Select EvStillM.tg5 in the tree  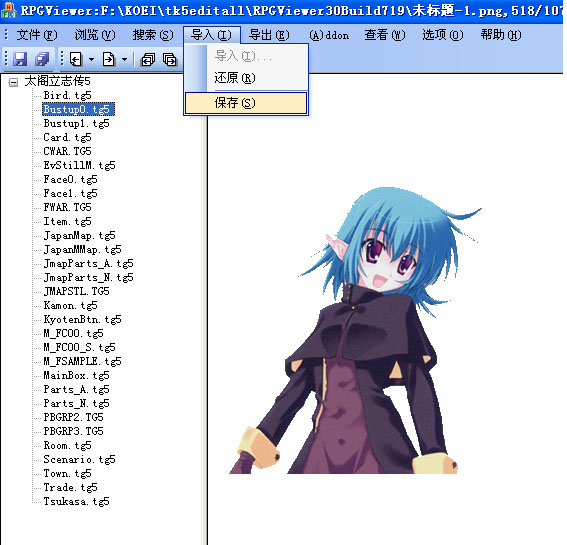[x=79, y=165]
